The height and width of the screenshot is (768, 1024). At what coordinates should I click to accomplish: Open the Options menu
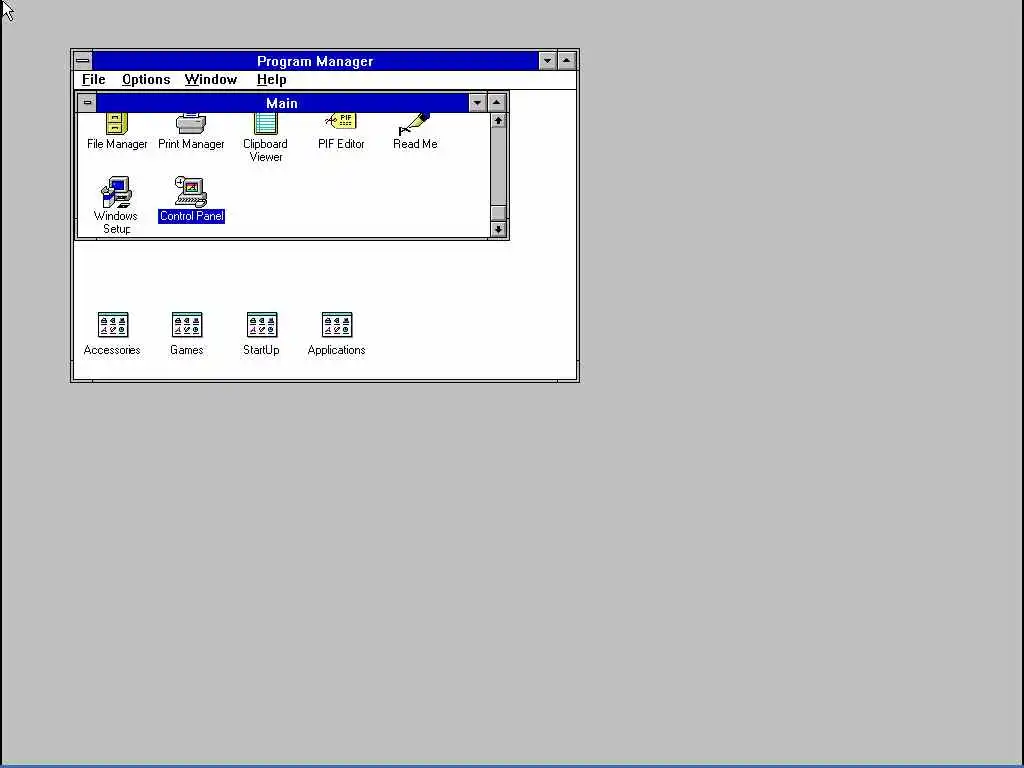(x=146, y=80)
